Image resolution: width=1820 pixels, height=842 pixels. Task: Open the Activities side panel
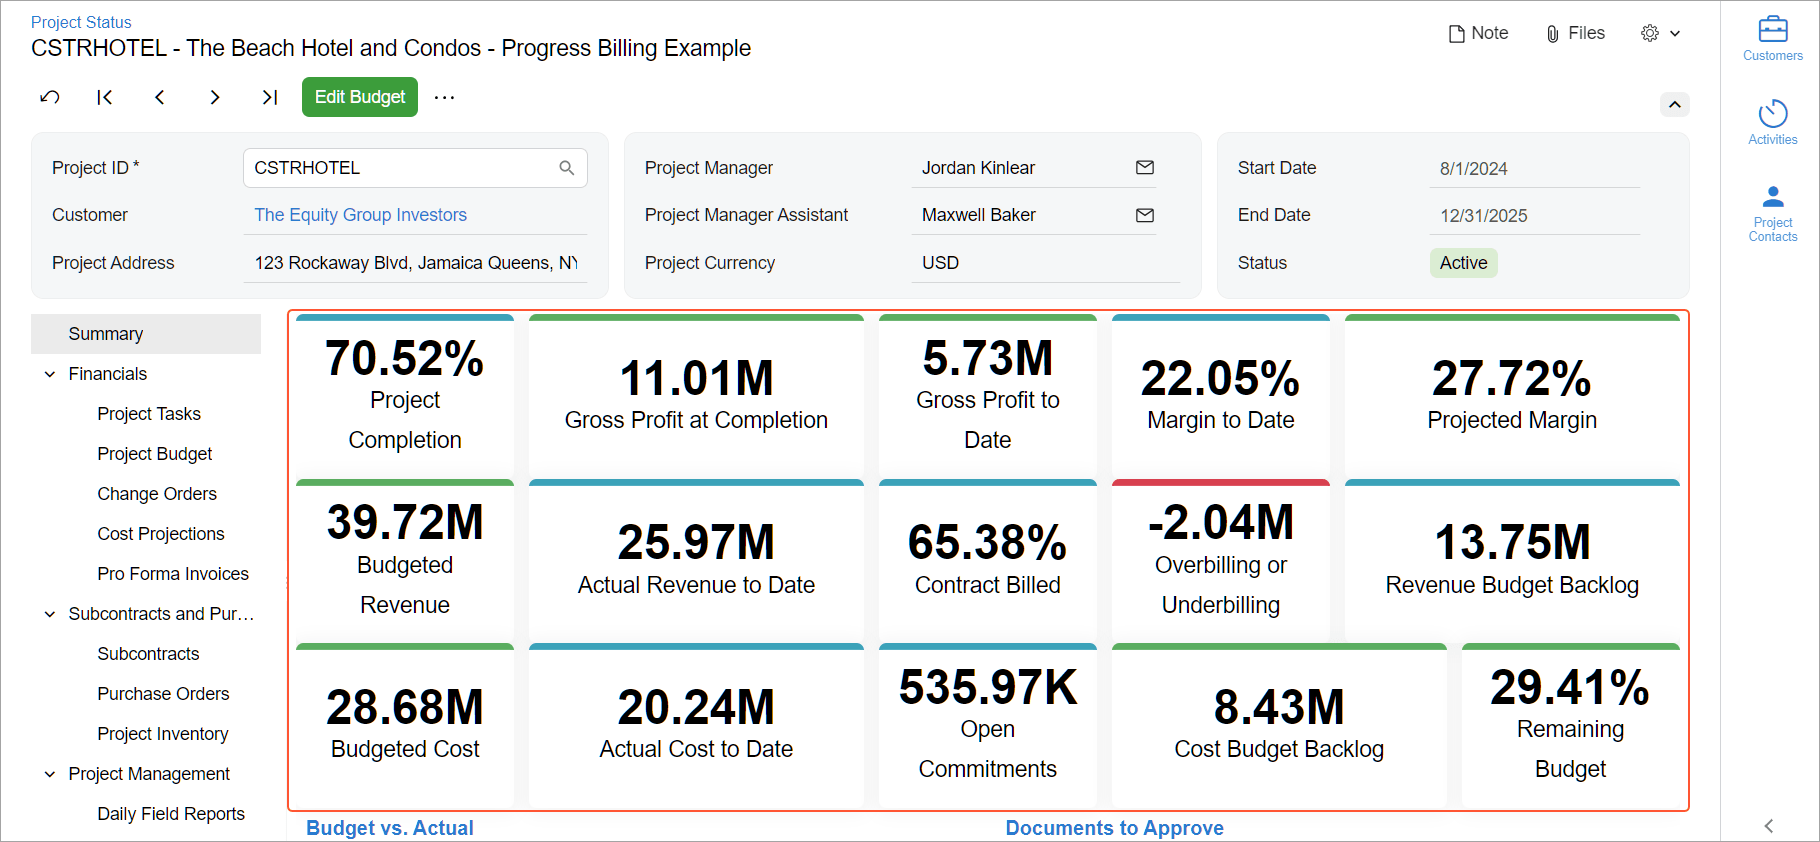(1772, 122)
